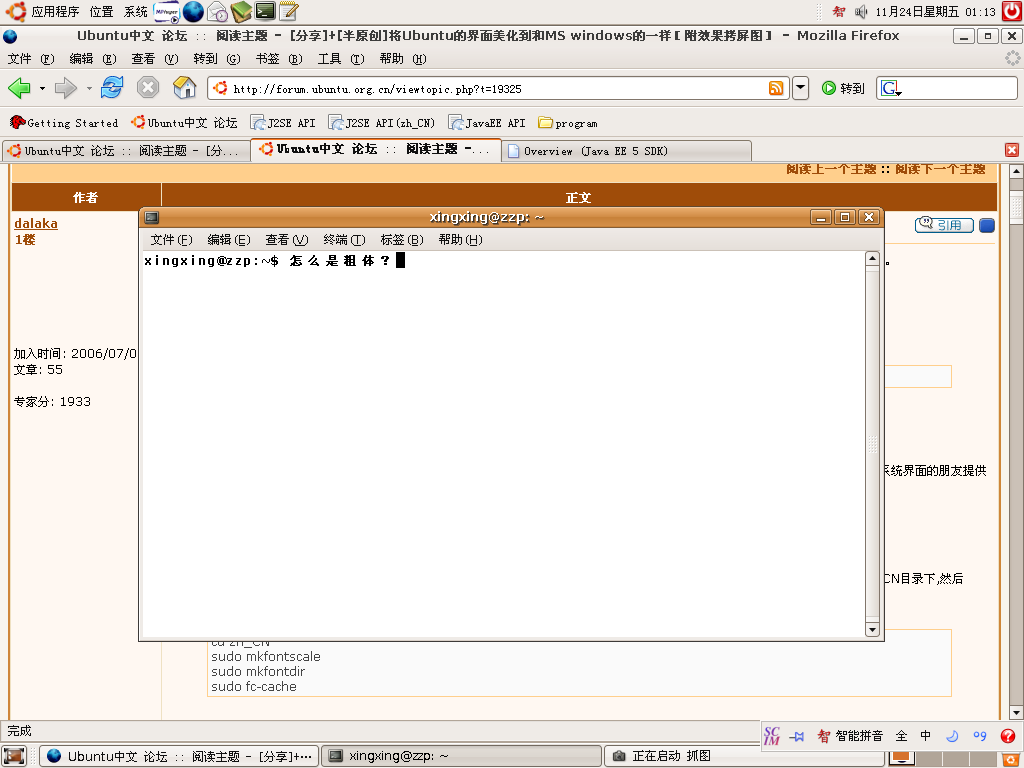This screenshot has width=1024, height=768.
Task: Click dalaka author profile link
Action: [x=36, y=223]
